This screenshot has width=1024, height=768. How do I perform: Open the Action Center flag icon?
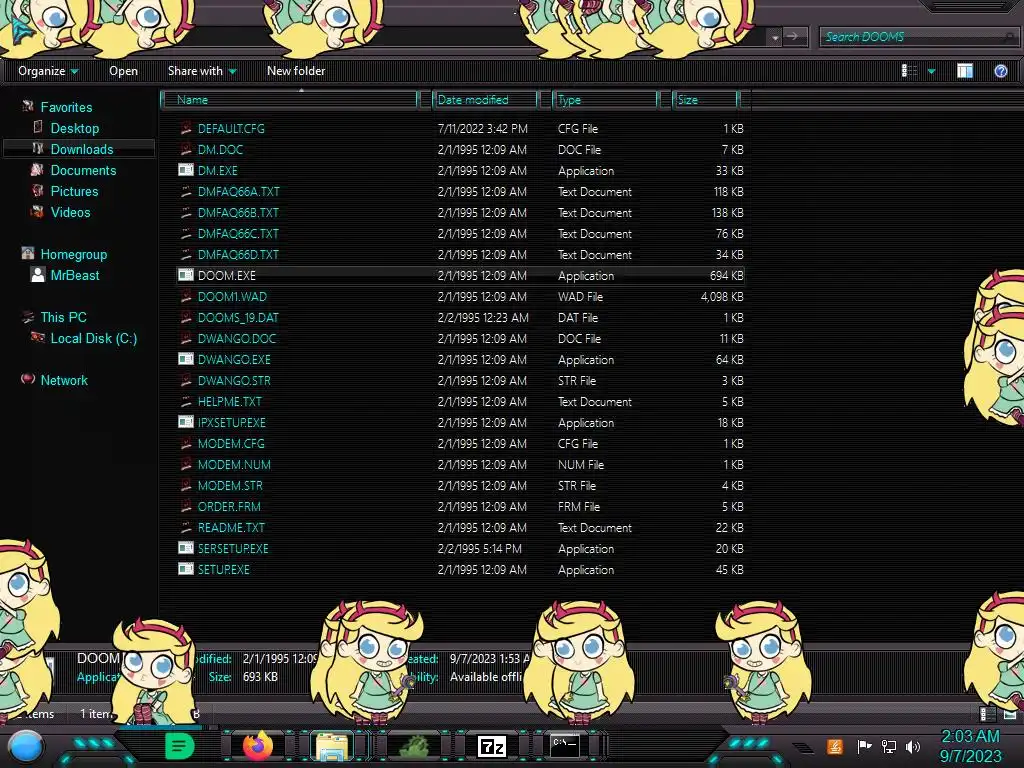point(864,746)
